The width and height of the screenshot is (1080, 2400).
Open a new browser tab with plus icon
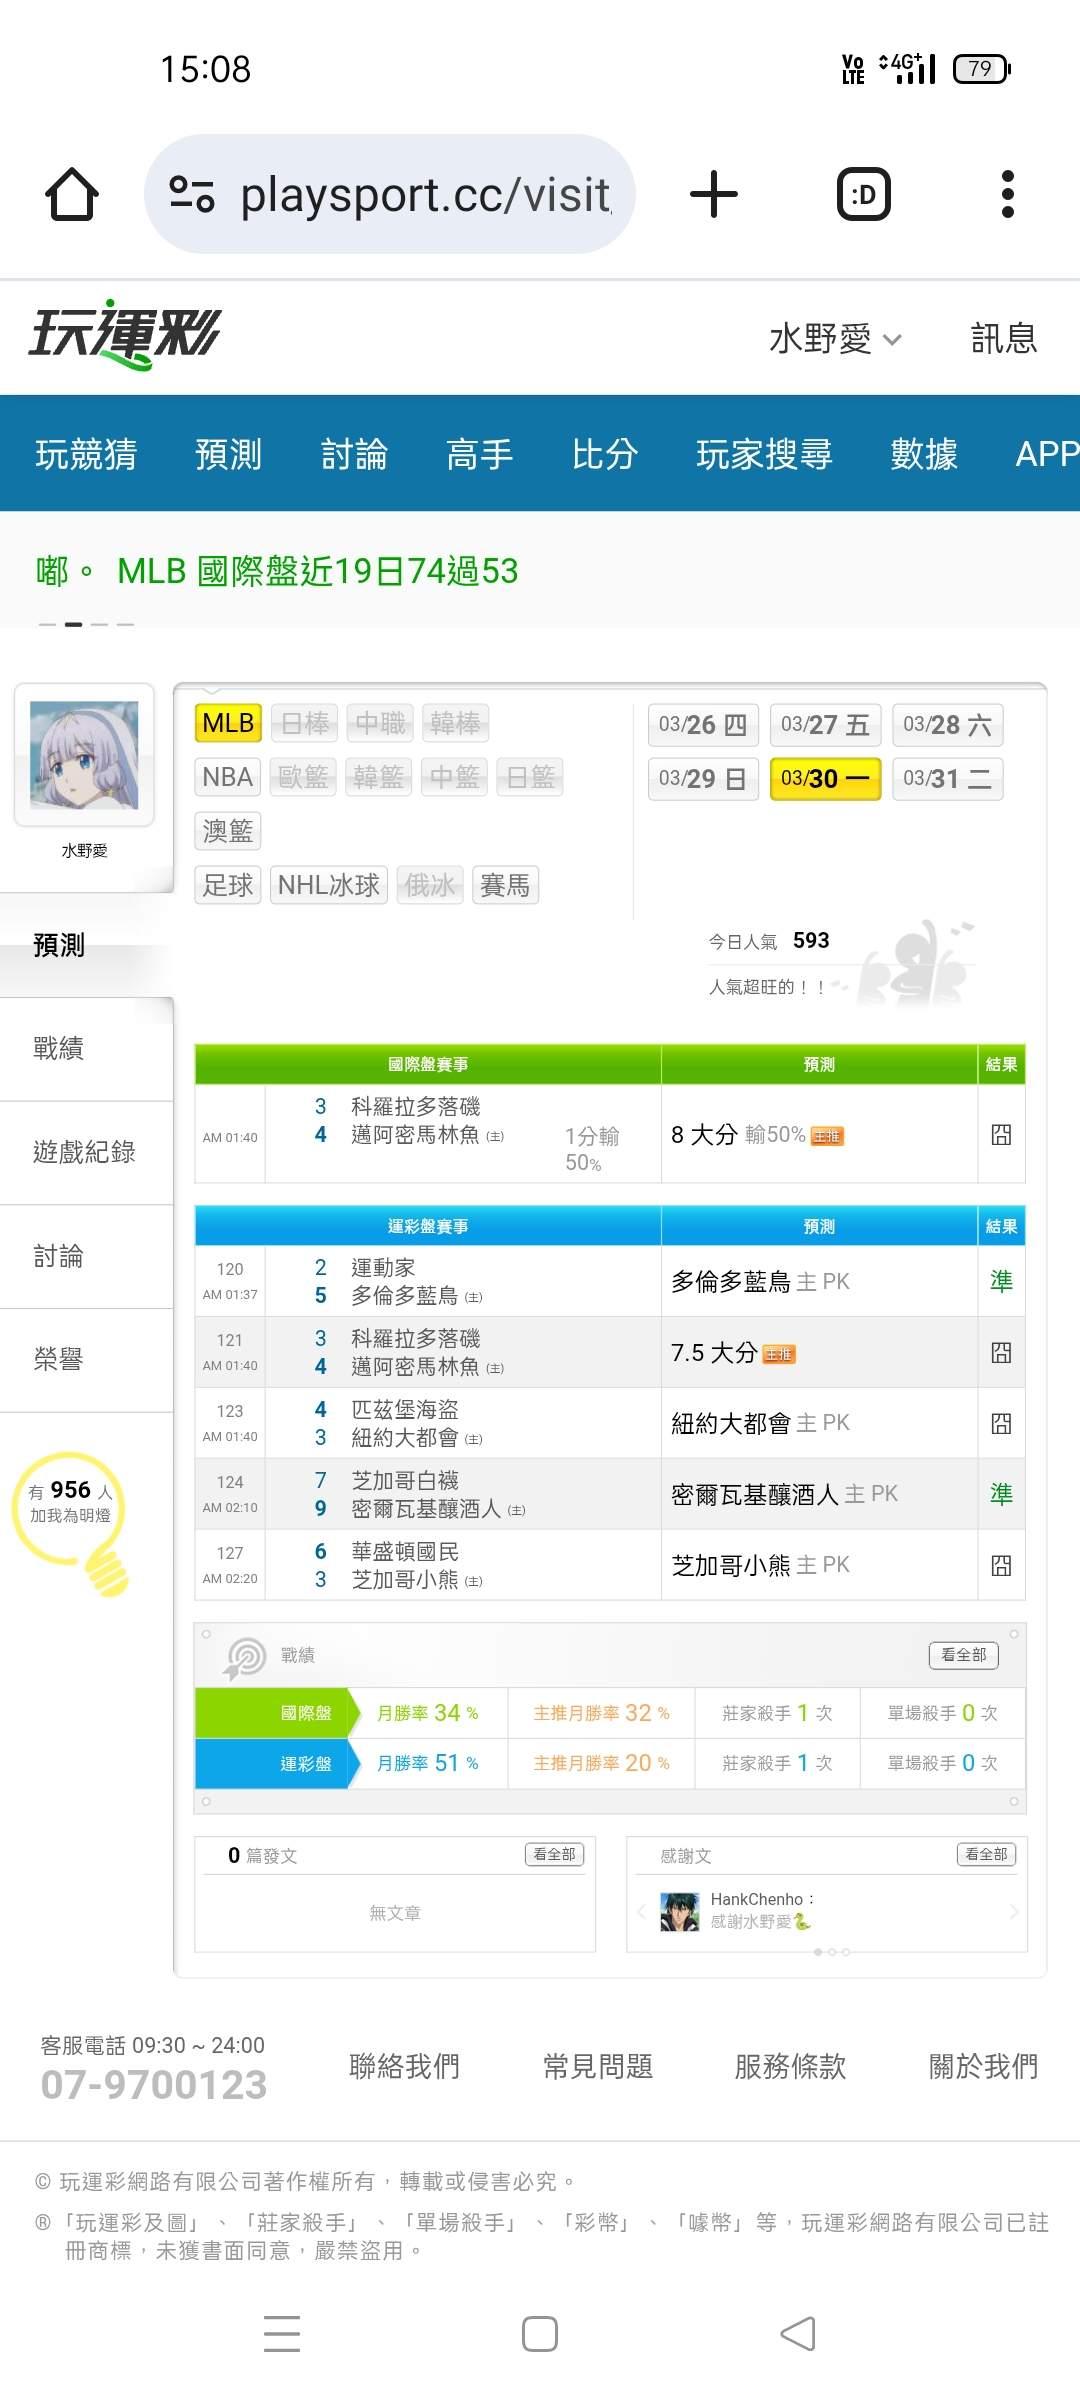tap(714, 194)
